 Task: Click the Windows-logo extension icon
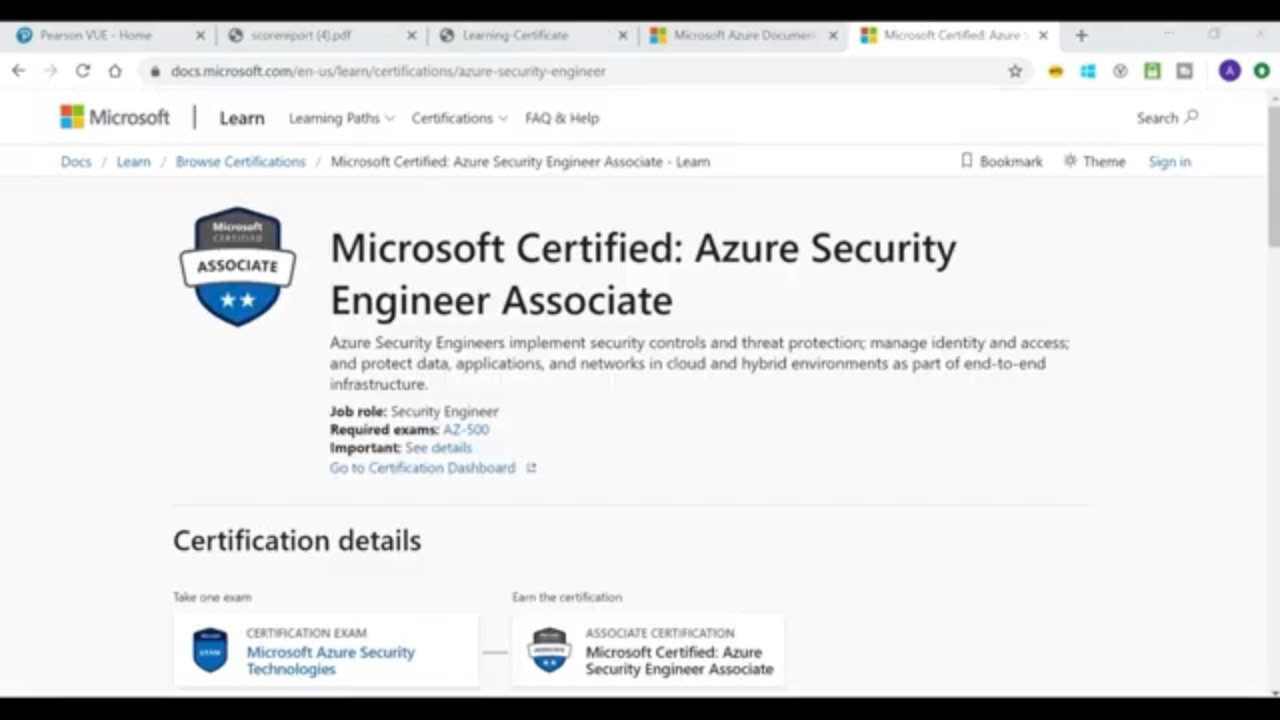(1088, 71)
